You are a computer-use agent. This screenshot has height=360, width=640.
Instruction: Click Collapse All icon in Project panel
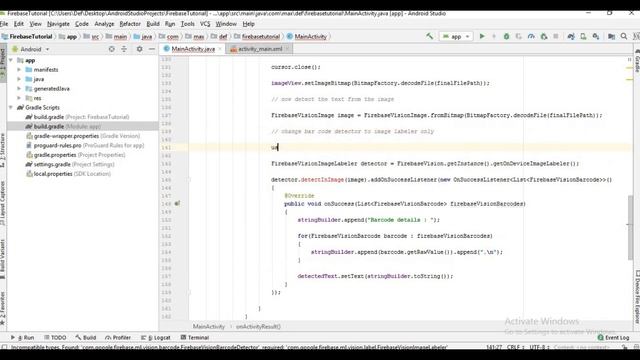point(124,49)
